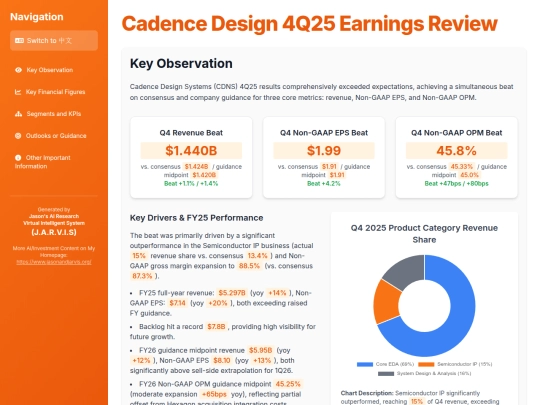This screenshot has height=405, width=540.
Task: Click the 87.3% consensus margin figure
Action: tap(142, 276)
